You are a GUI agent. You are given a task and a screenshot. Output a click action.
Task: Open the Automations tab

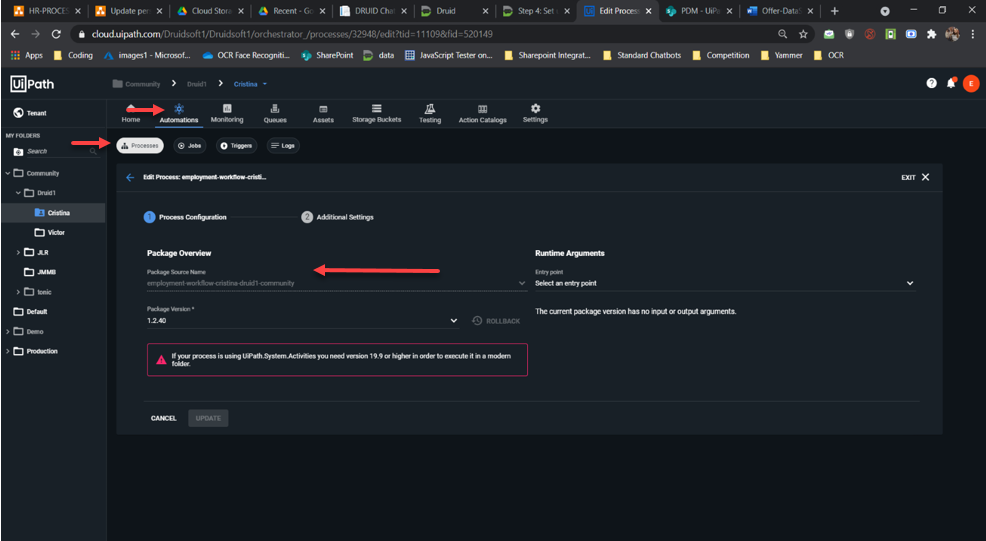point(179,113)
